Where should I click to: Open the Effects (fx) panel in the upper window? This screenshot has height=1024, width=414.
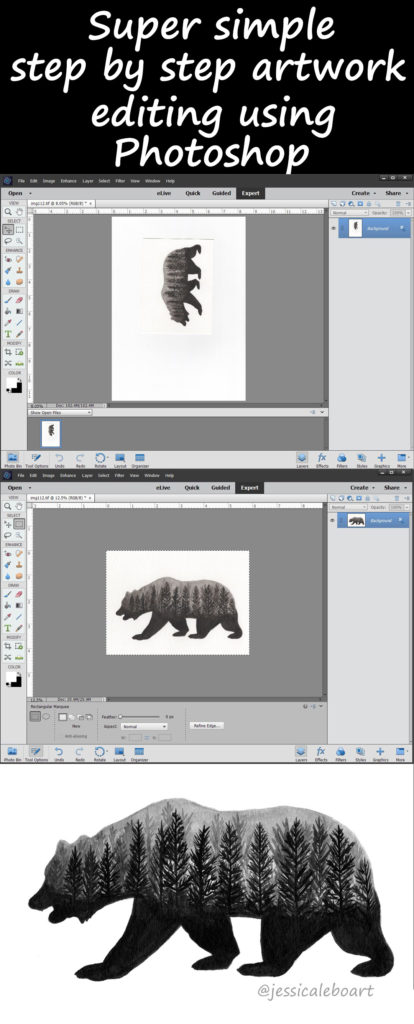point(322,460)
